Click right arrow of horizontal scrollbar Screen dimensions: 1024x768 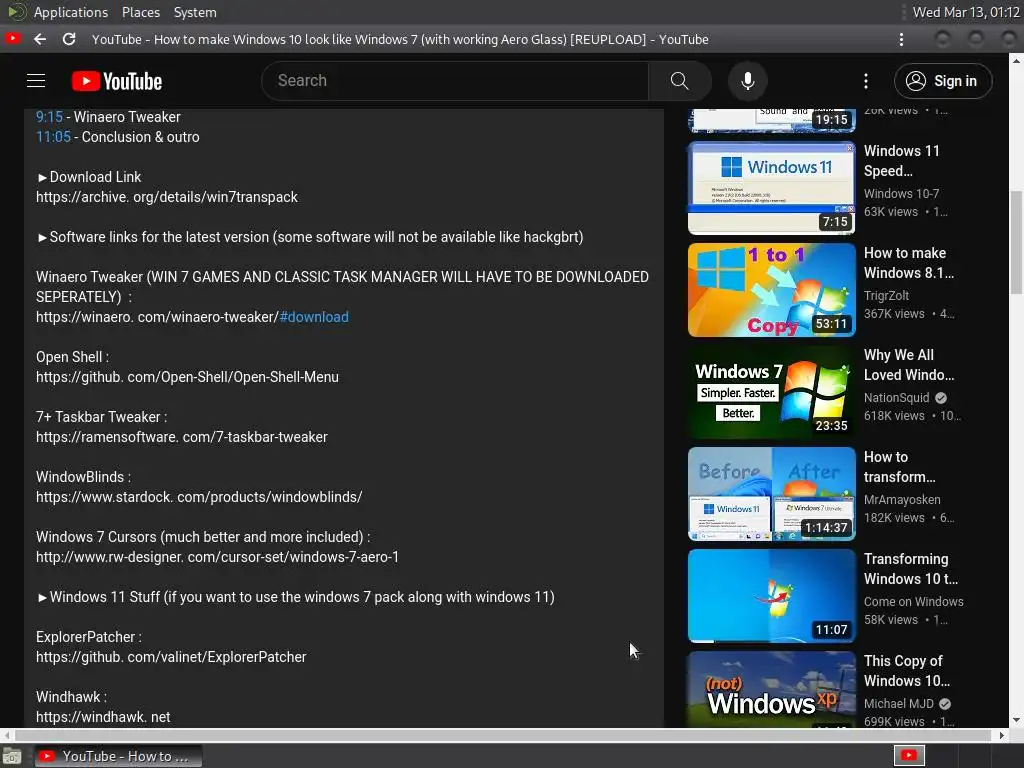pos(1002,735)
